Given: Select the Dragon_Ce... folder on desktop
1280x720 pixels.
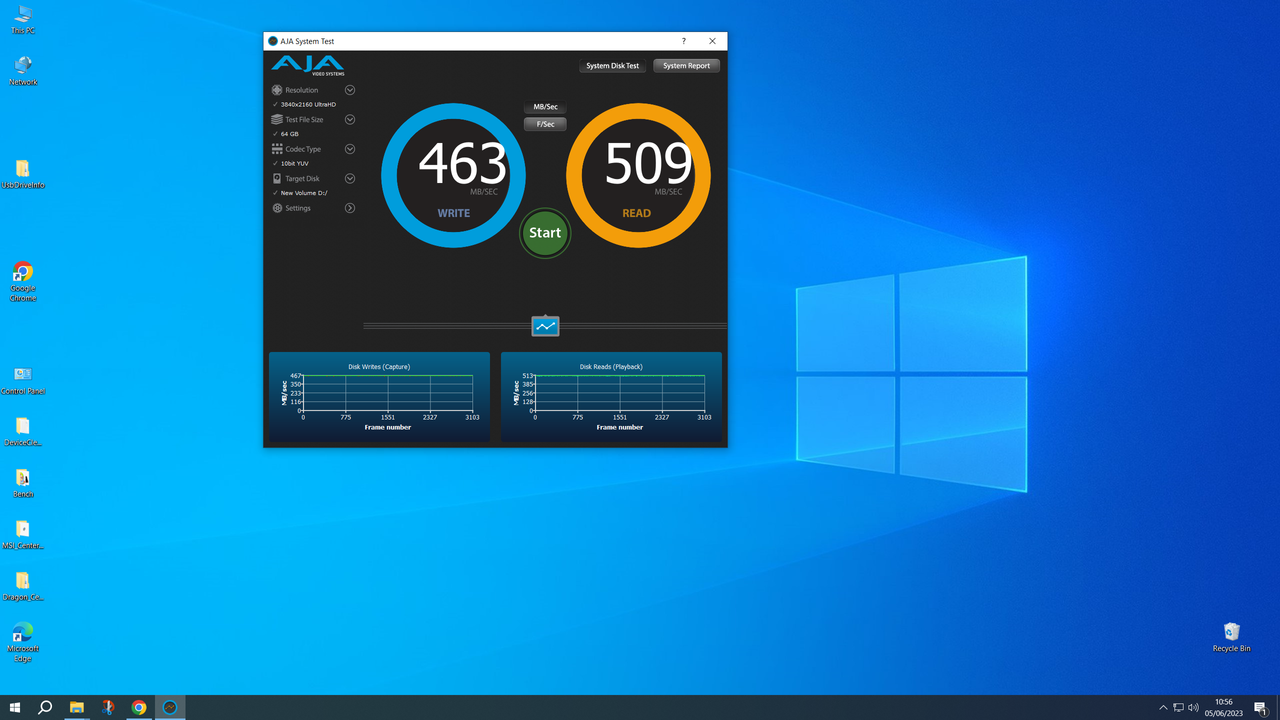Looking at the screenshot, I should click(23, 586).
